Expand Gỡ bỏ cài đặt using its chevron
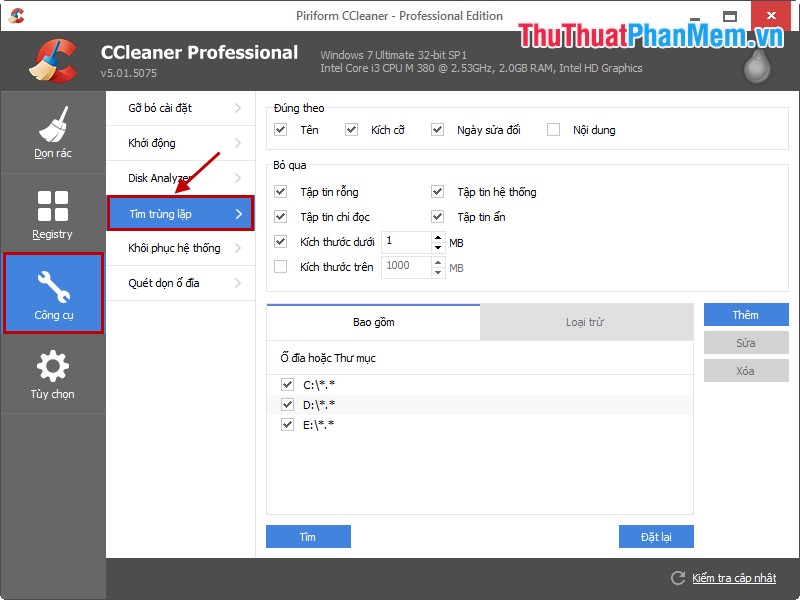This screenshot has width=800, height=600. 240,108
